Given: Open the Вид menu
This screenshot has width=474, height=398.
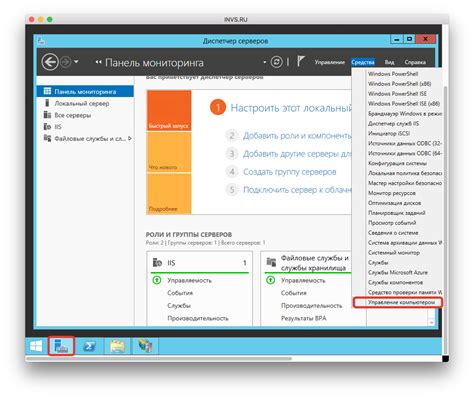Looking at the screenshot, I should 389,62.
